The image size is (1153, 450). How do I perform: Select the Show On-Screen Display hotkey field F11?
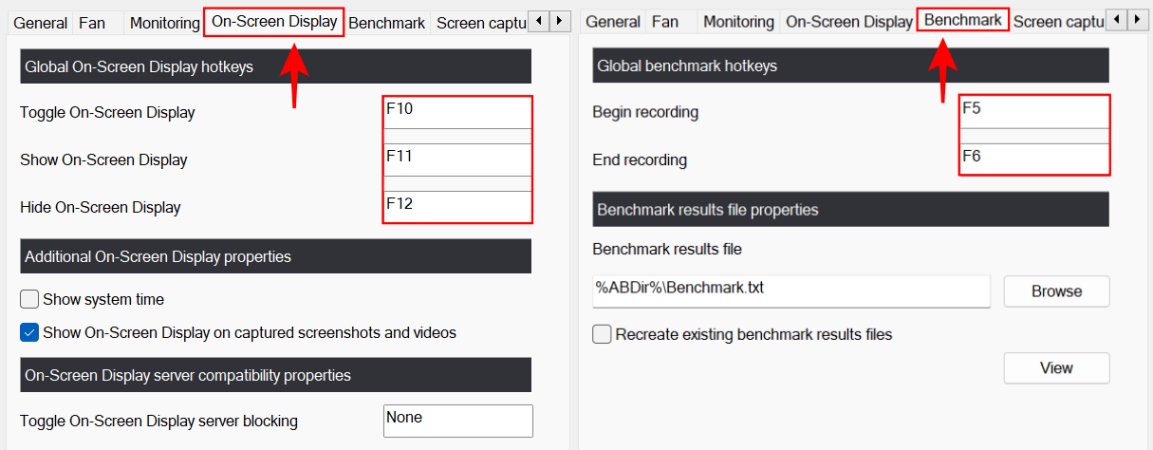(457, 159)
